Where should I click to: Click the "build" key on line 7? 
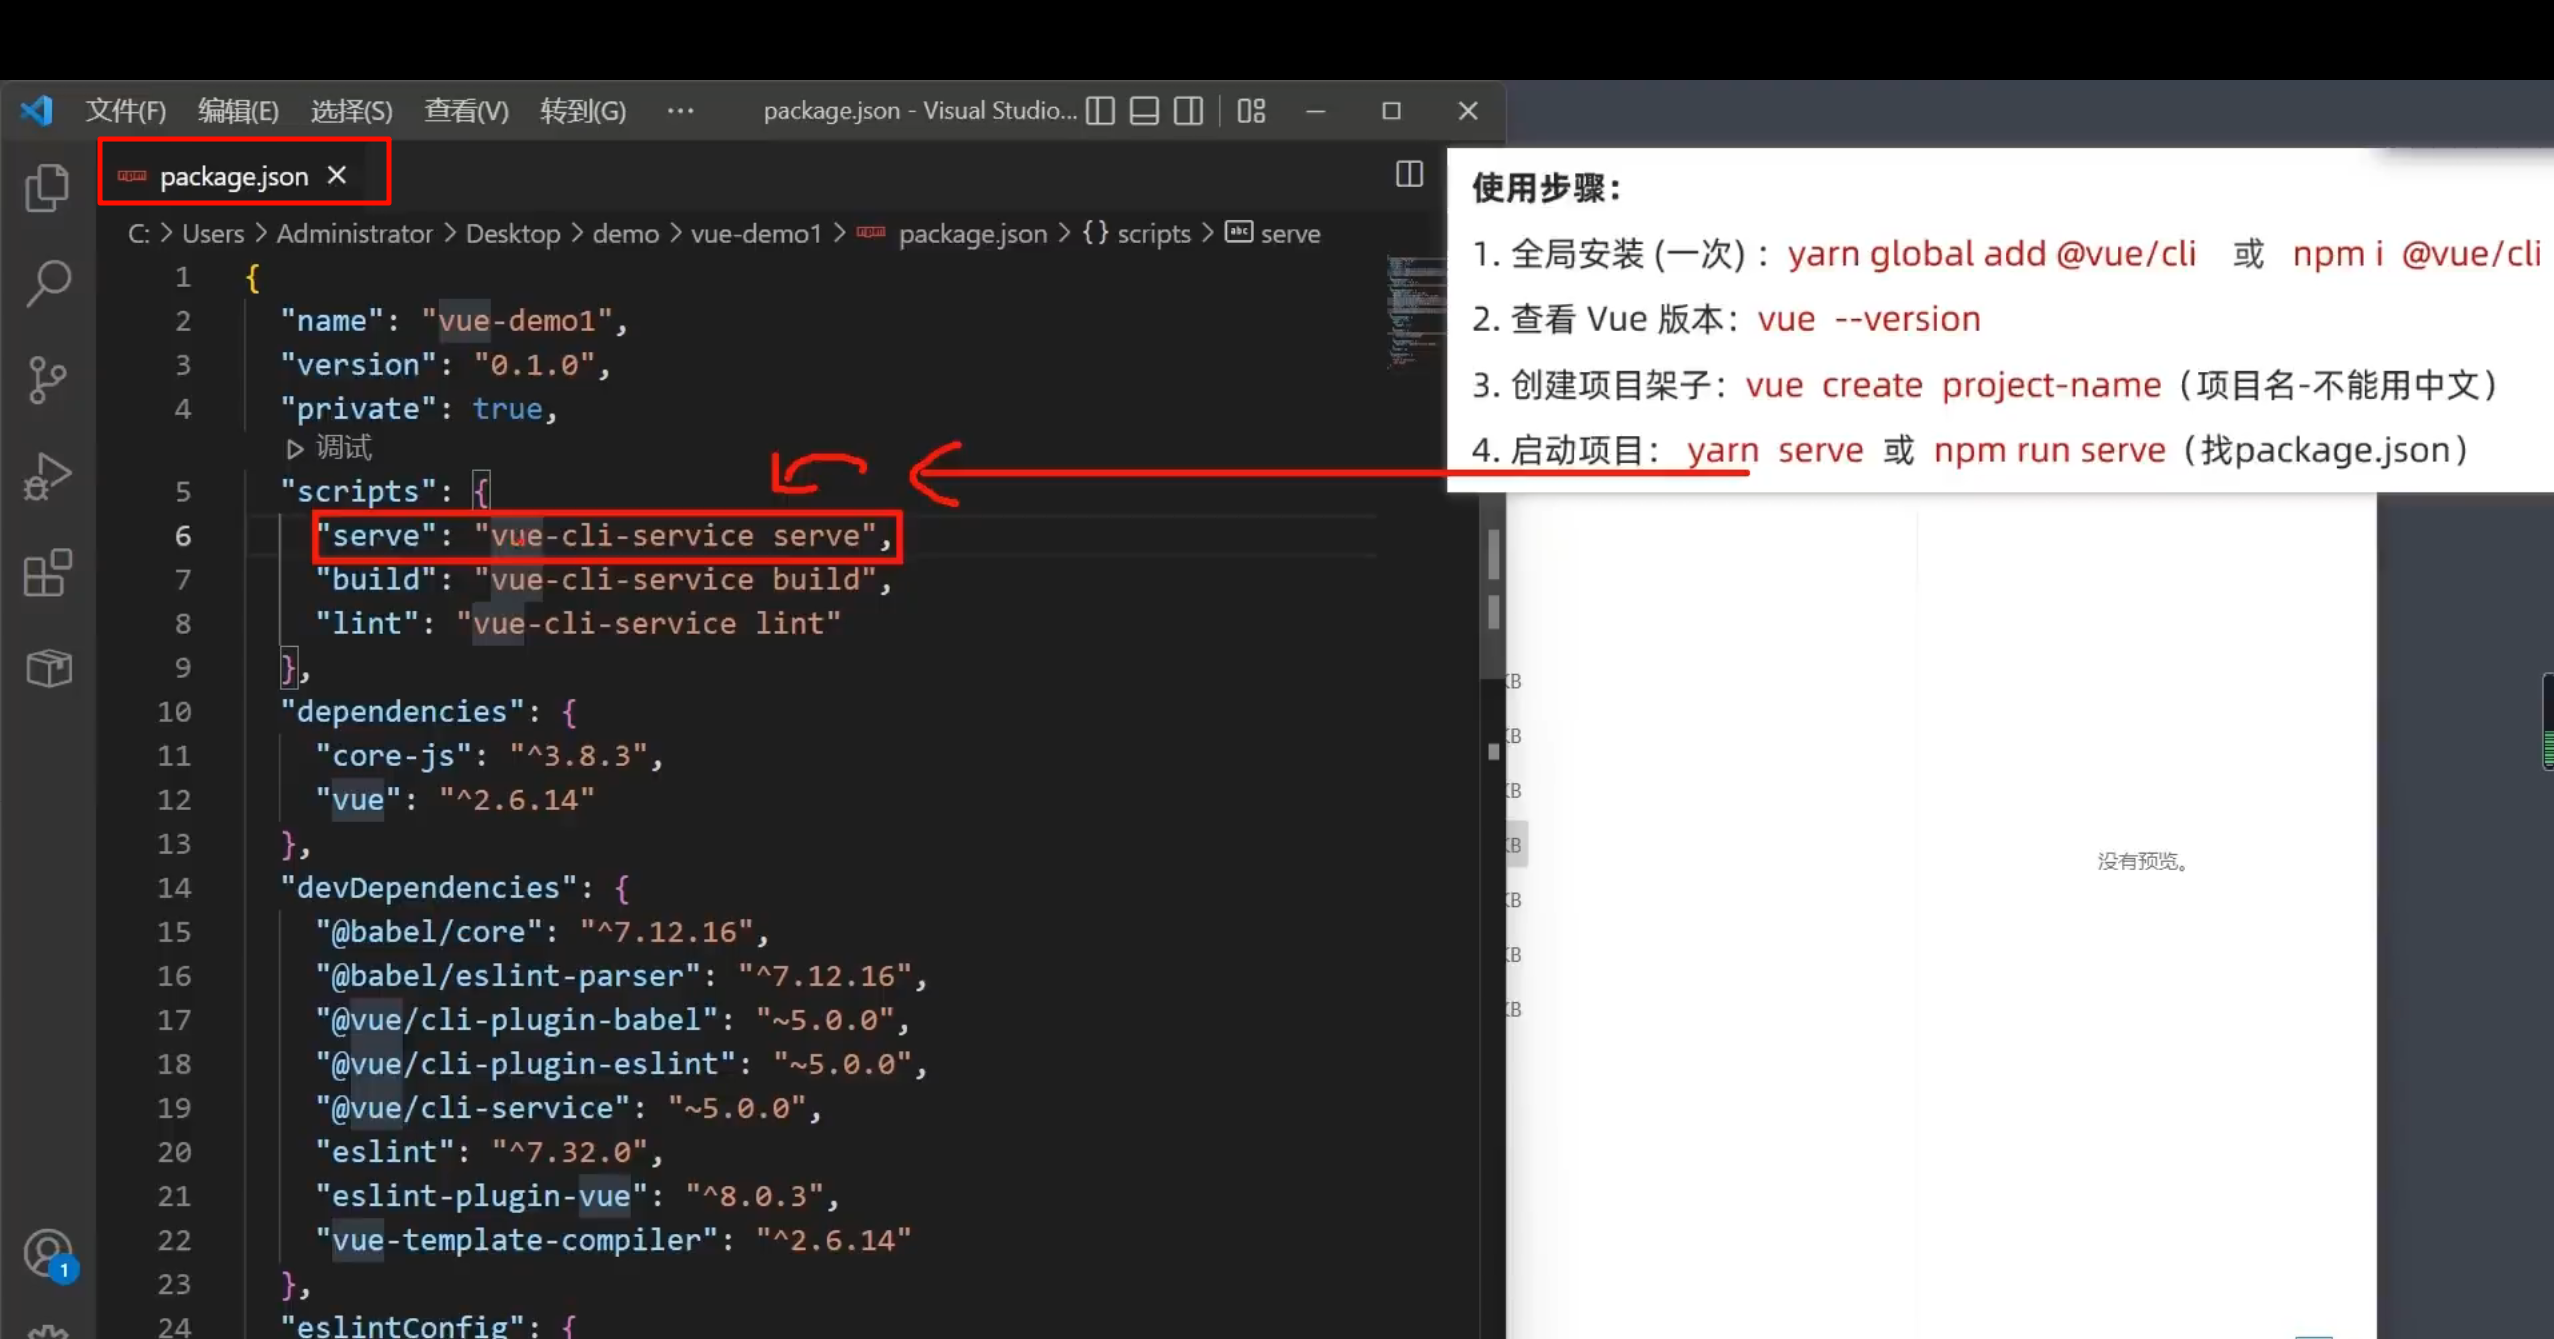tap(377, 580)
